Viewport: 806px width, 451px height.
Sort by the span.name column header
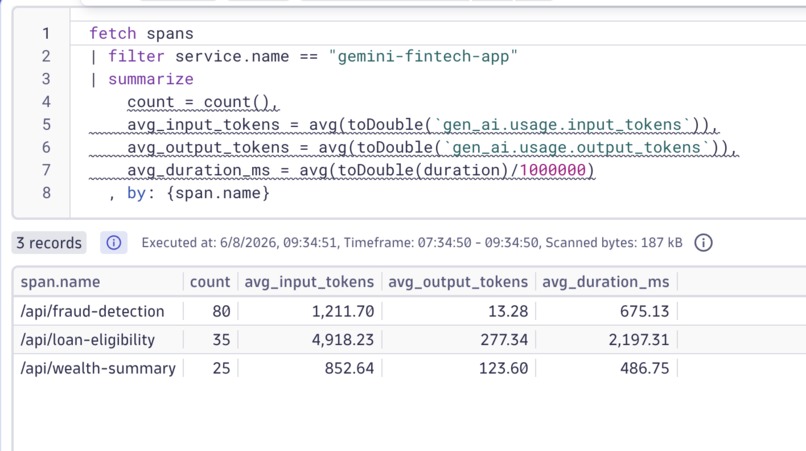point(60,282)
